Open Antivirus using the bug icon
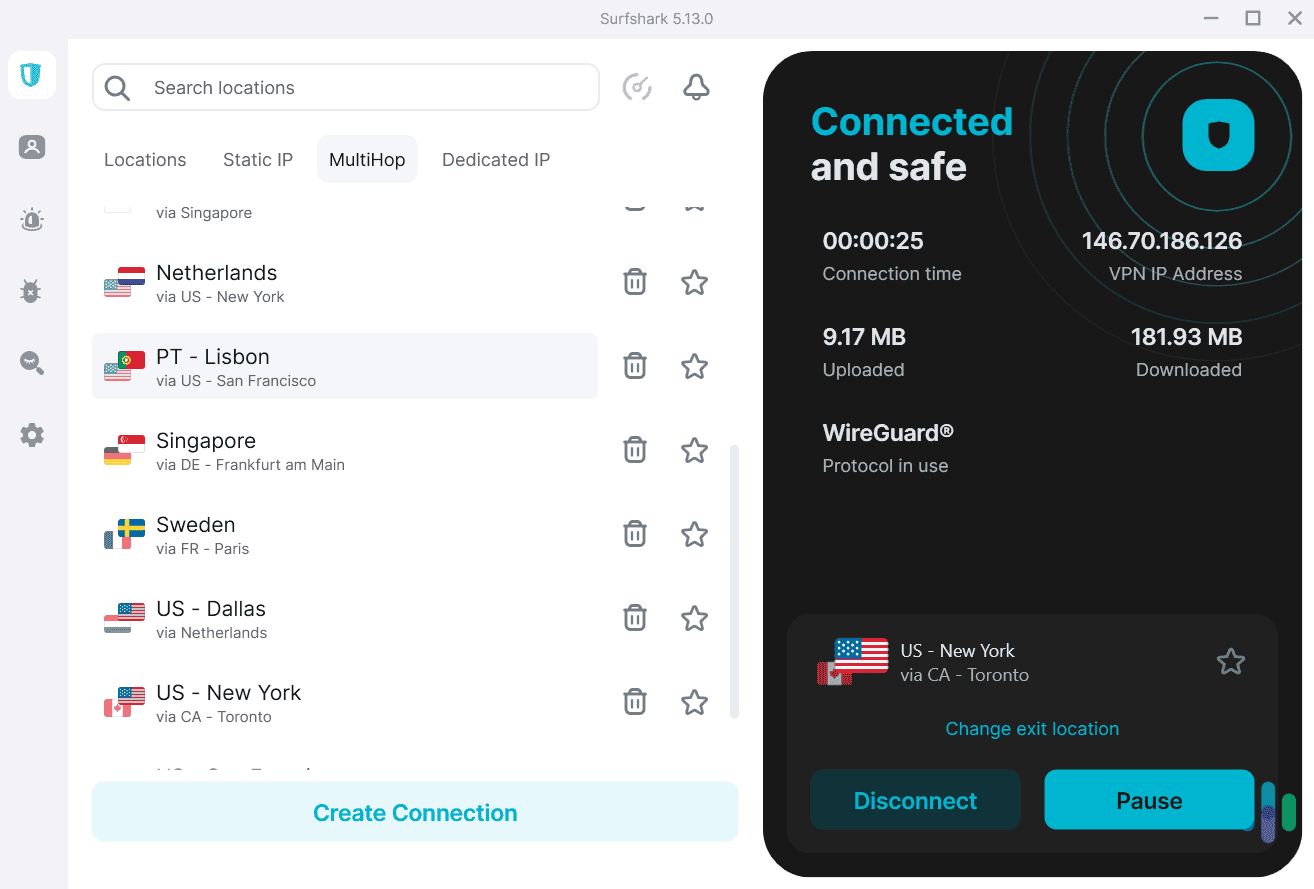This screenshot has height=889, width=1314. [31, 291]
